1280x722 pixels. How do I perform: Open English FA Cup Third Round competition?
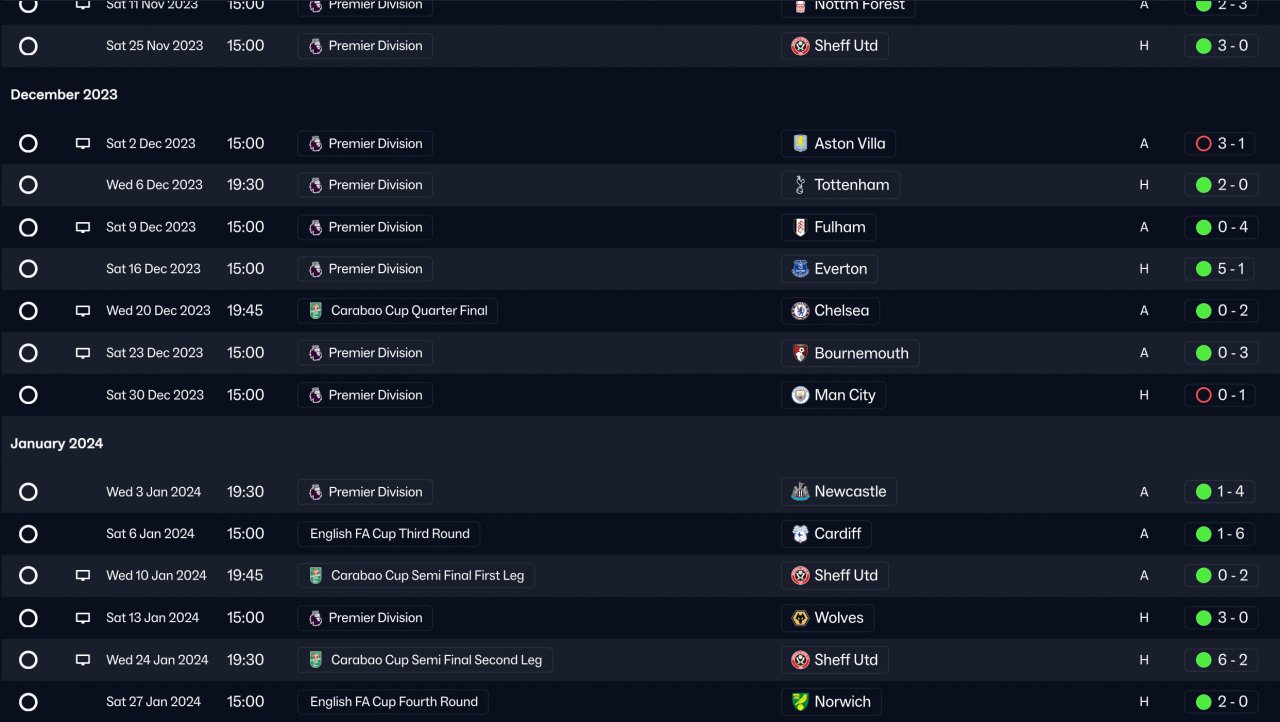click(389, 534)
